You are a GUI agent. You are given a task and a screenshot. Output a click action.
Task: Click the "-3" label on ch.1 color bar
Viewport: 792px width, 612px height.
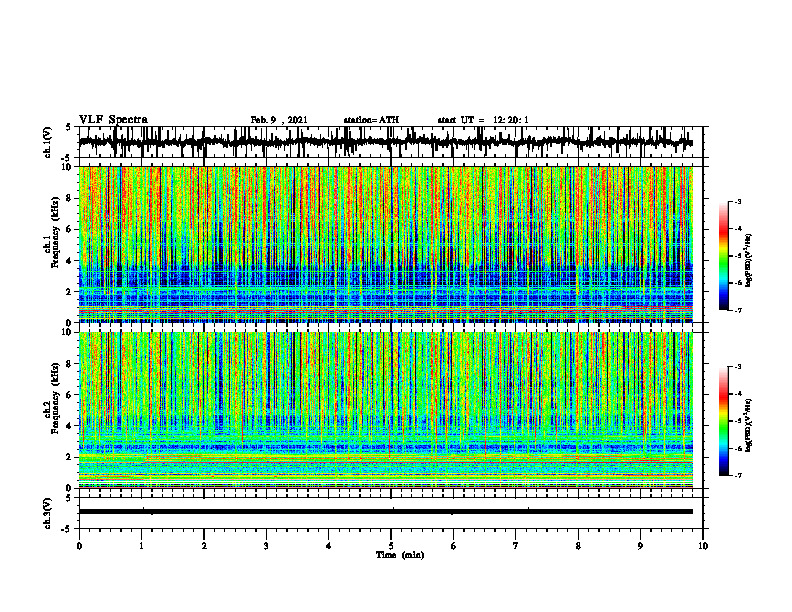(738, 202)
